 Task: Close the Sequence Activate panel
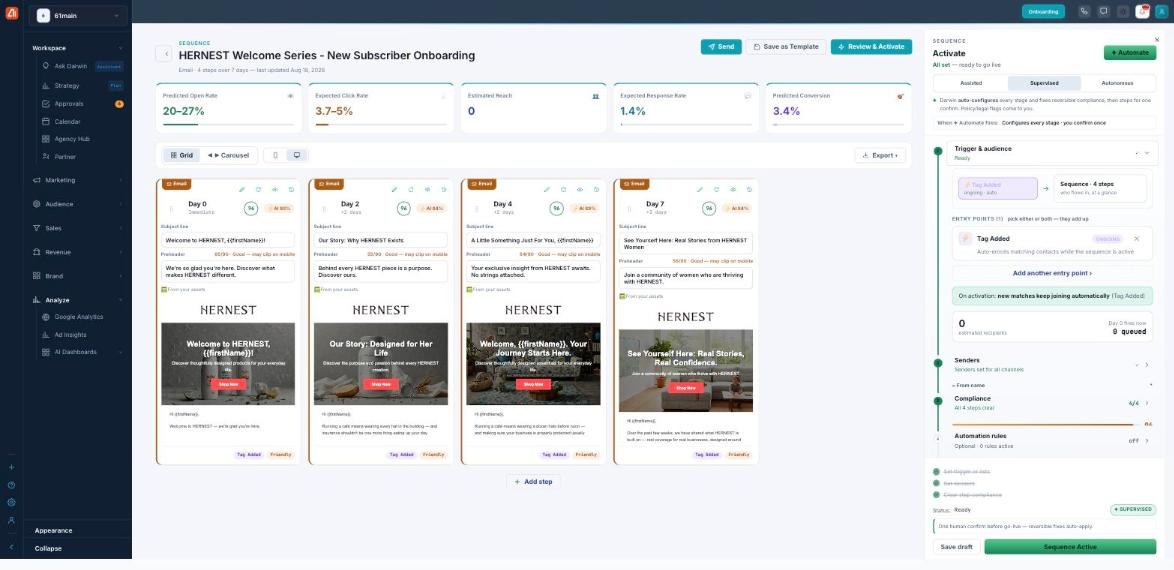click(1157, 40)
